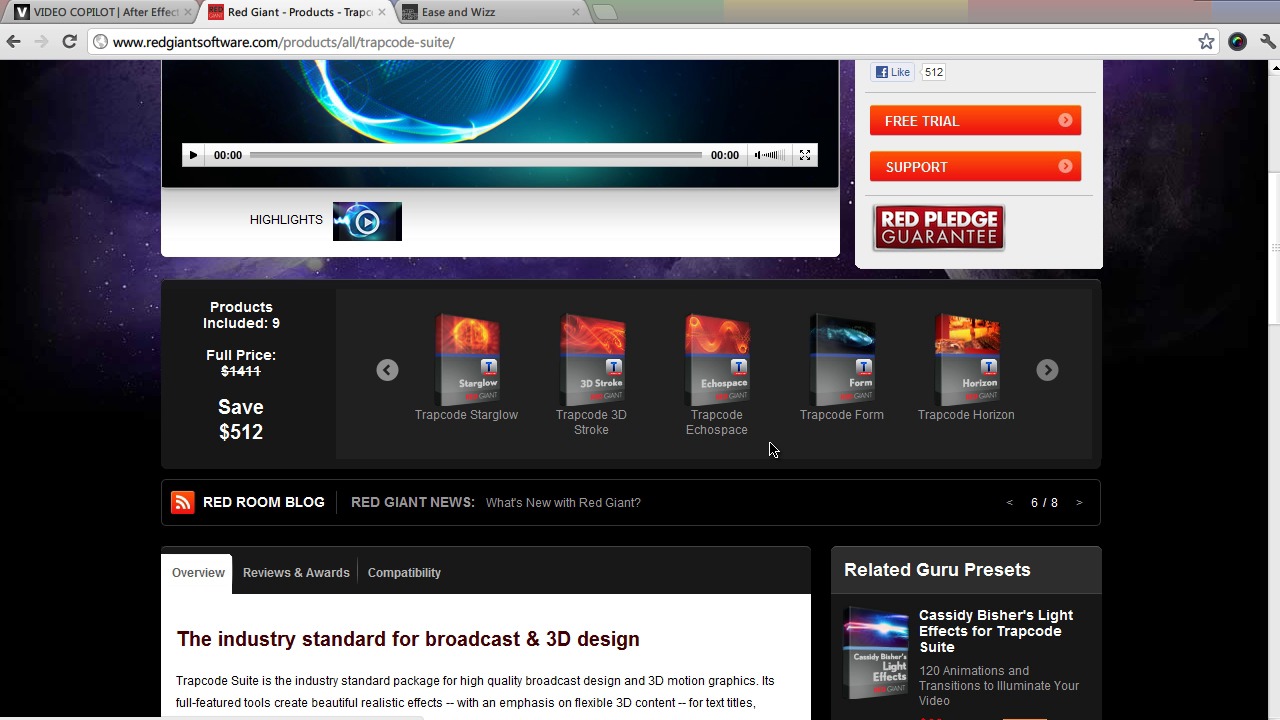Viewport: 1280px width, 720px height.
Task: Switch to Ease and Wizz browser tab
Action: pyautogui.click(x=486, y=12)
